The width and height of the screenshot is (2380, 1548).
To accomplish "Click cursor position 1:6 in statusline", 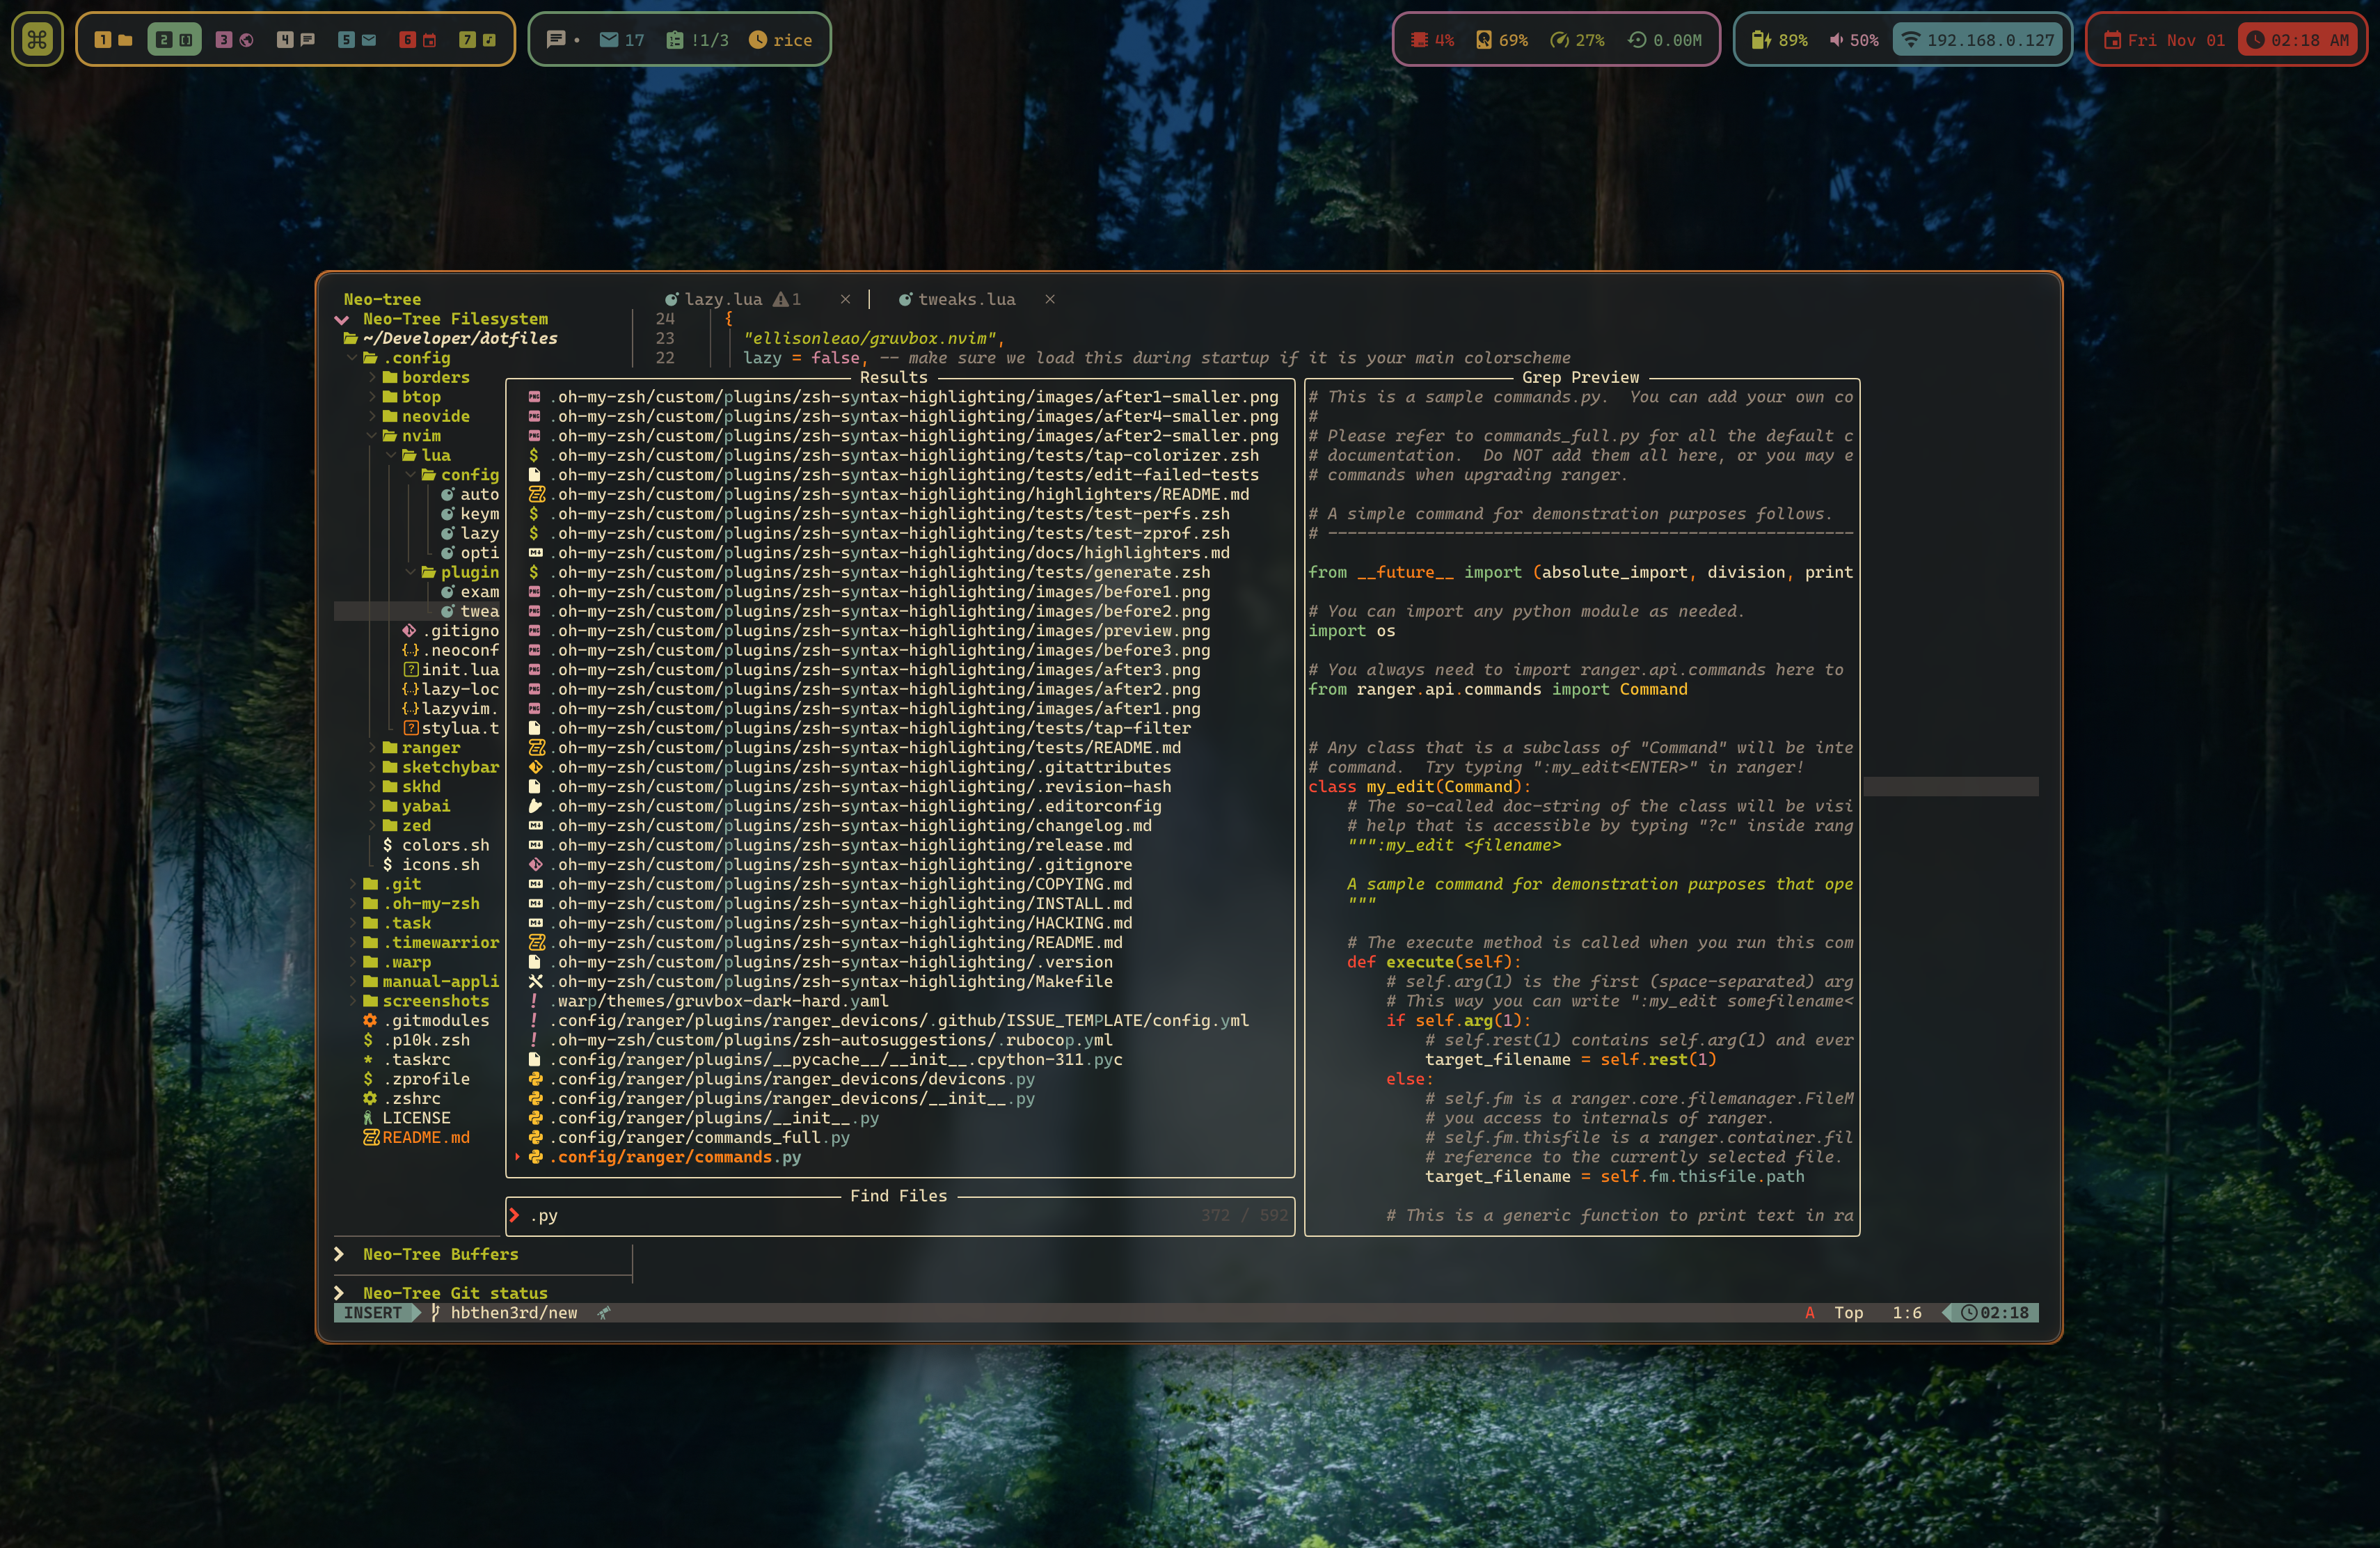I will click(x=1907, y=1313).
